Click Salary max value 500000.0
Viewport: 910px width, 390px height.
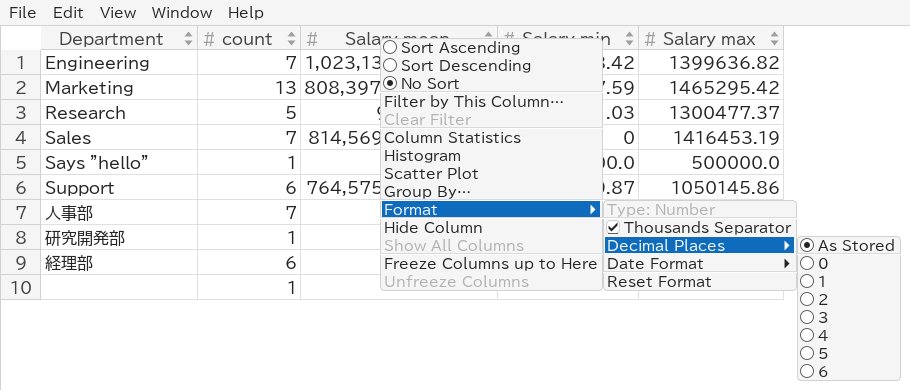point(711,162)
